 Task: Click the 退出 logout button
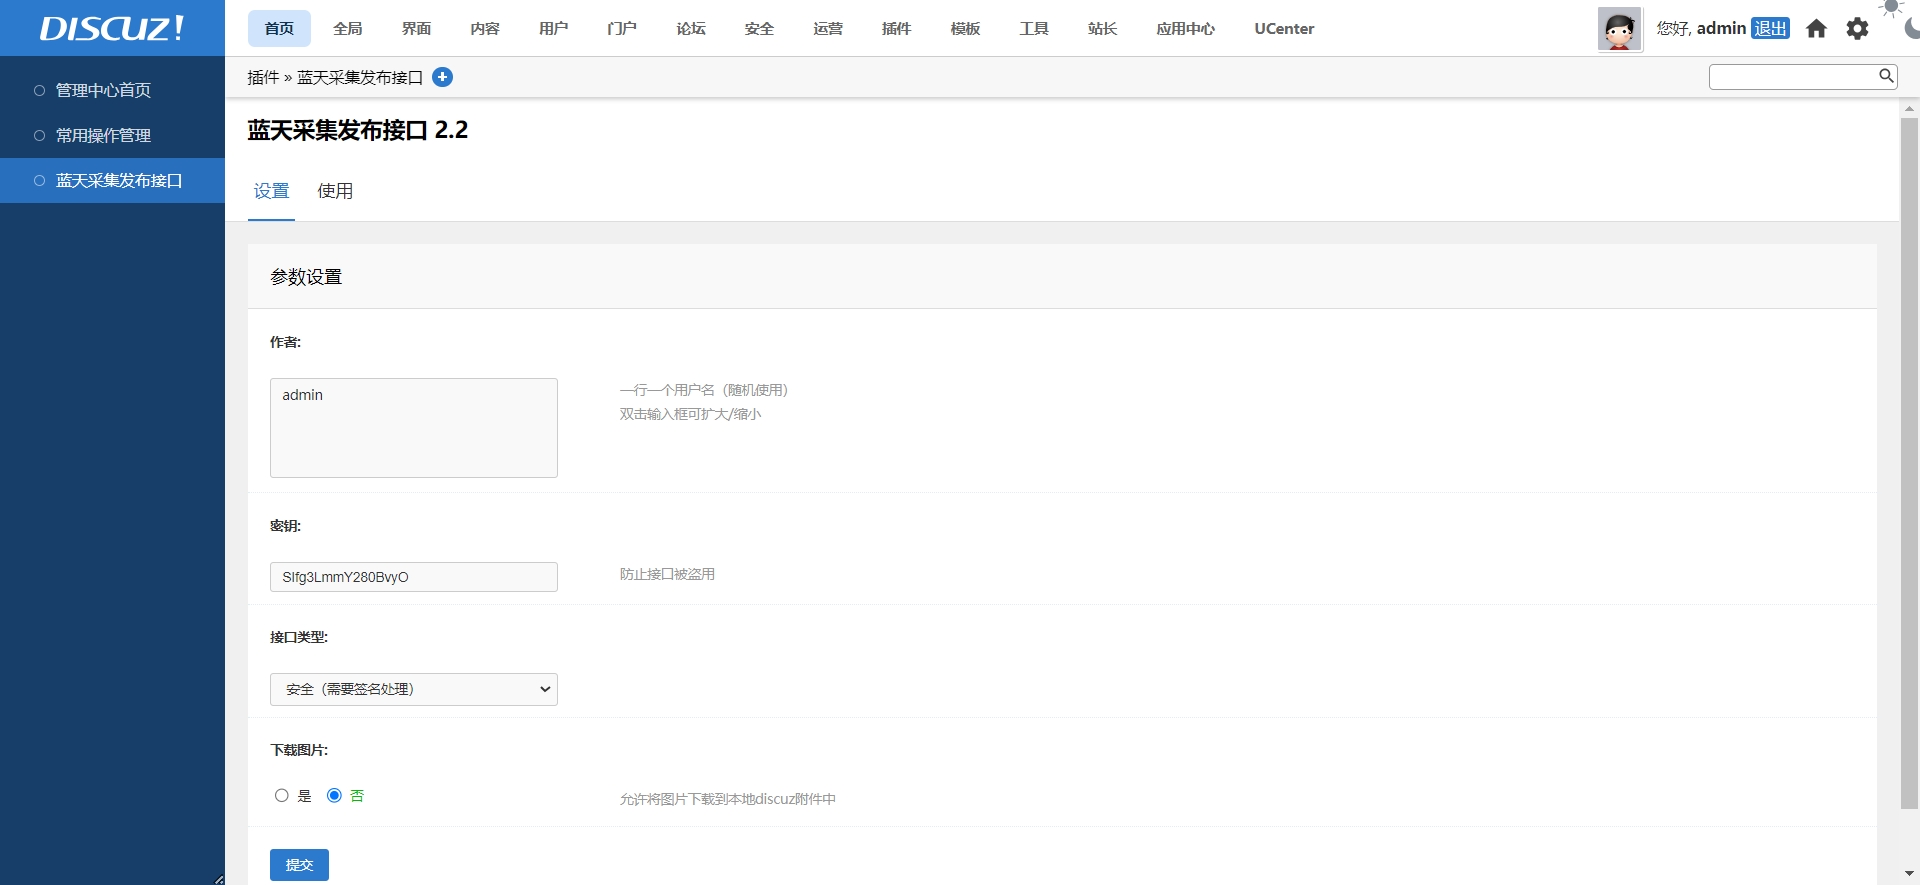(x=1770, y=29)
